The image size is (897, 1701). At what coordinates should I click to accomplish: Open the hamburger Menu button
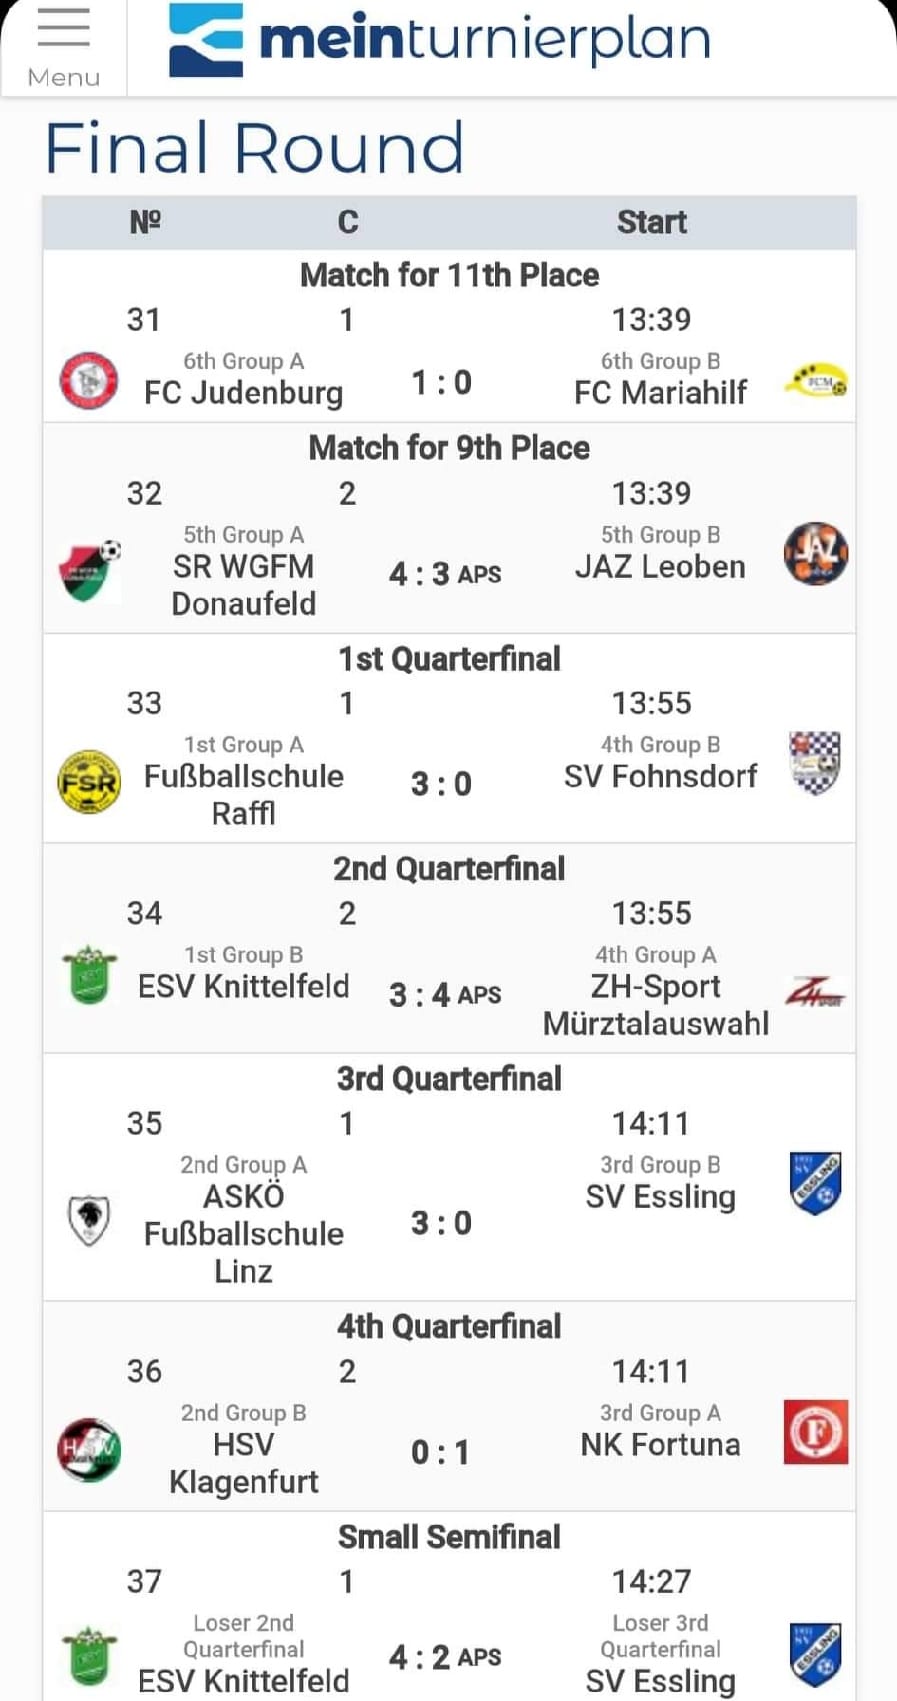[x=63, y=47]
